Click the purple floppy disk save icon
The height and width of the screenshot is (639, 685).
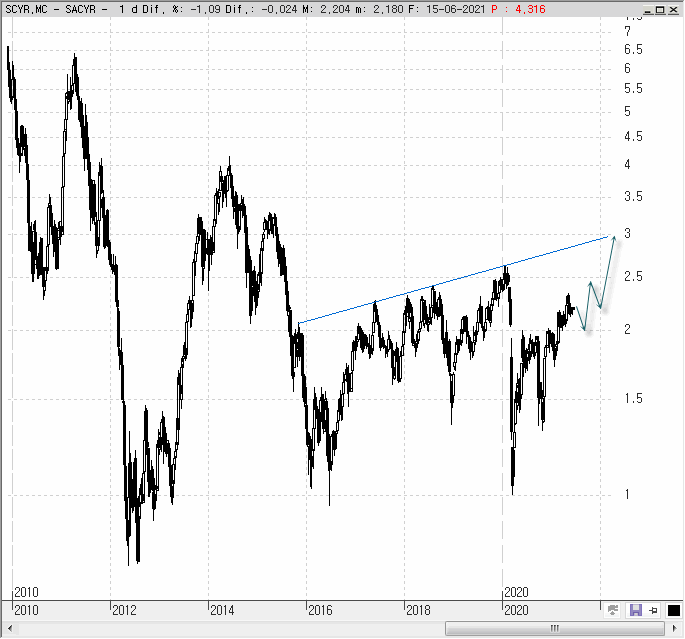pyautogui.click(x=635, y=610)
